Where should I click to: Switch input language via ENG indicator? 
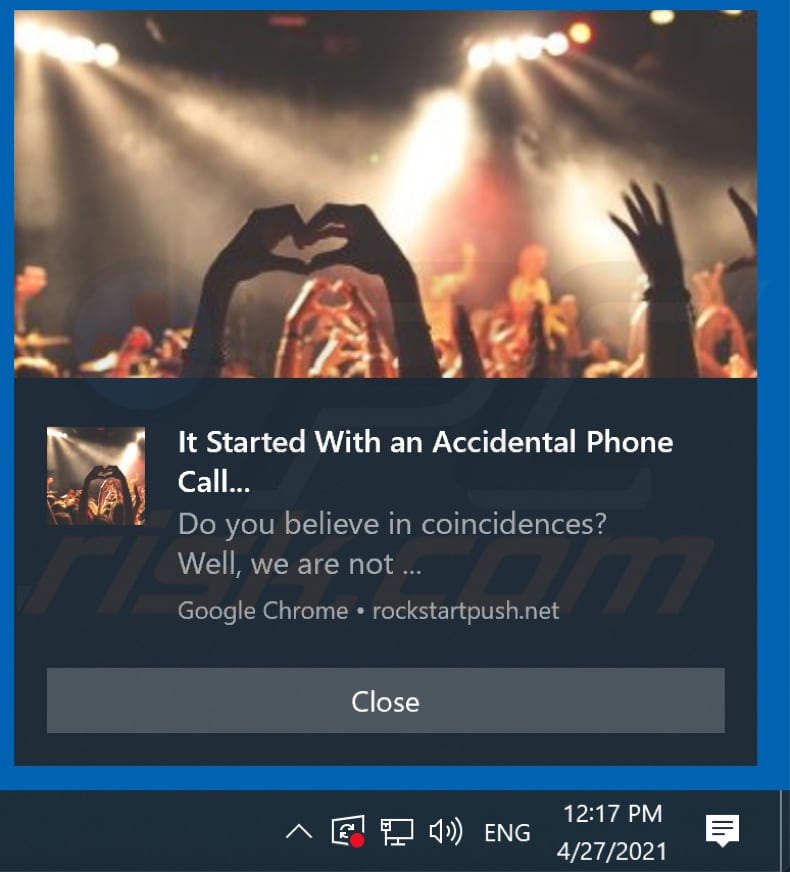[507, 833]
